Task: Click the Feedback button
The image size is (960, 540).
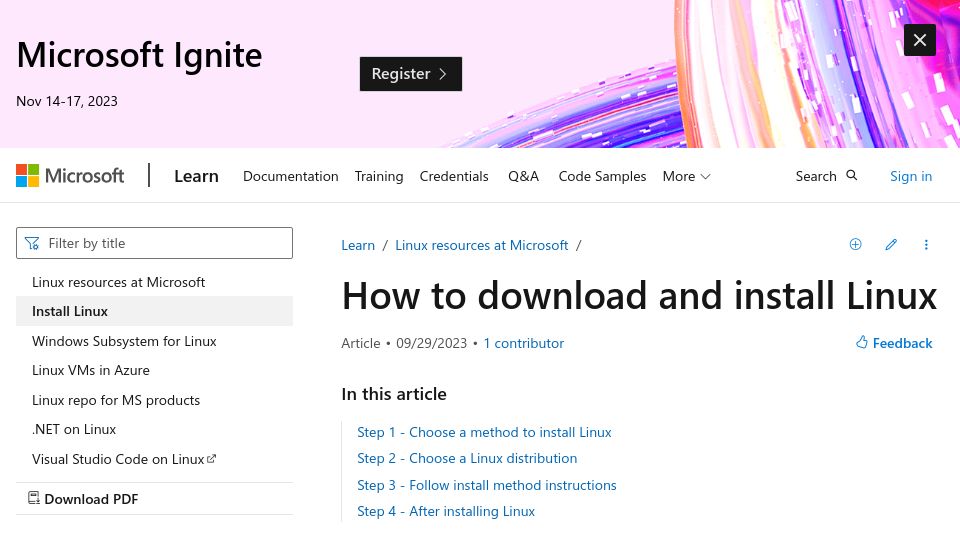Action: 894,343
